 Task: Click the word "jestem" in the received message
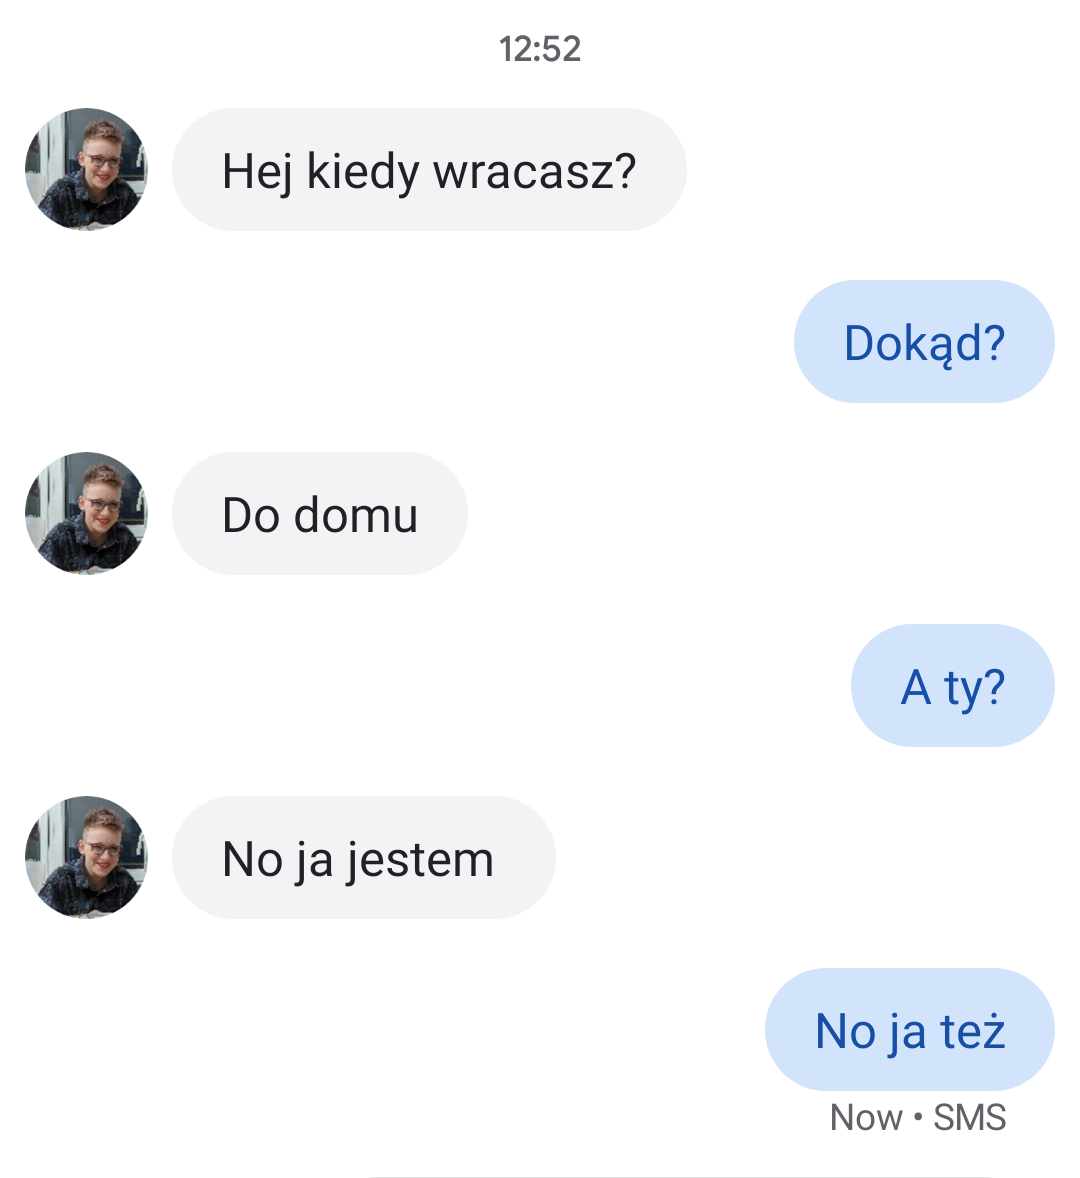pos(419,859)
